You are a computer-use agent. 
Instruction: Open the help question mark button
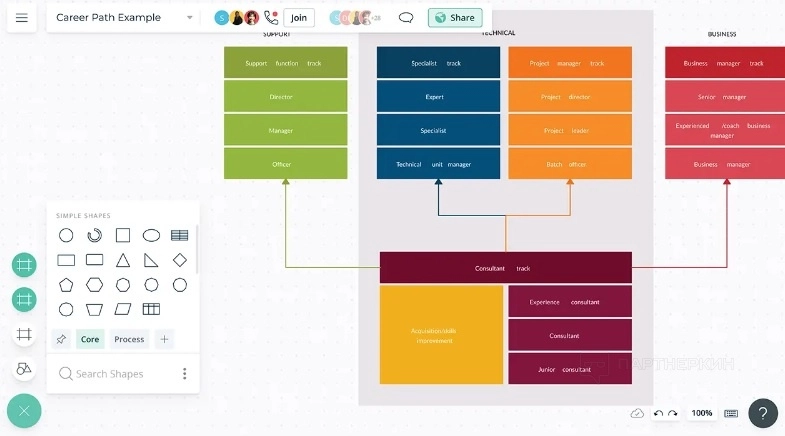click(x=763, y=413)
